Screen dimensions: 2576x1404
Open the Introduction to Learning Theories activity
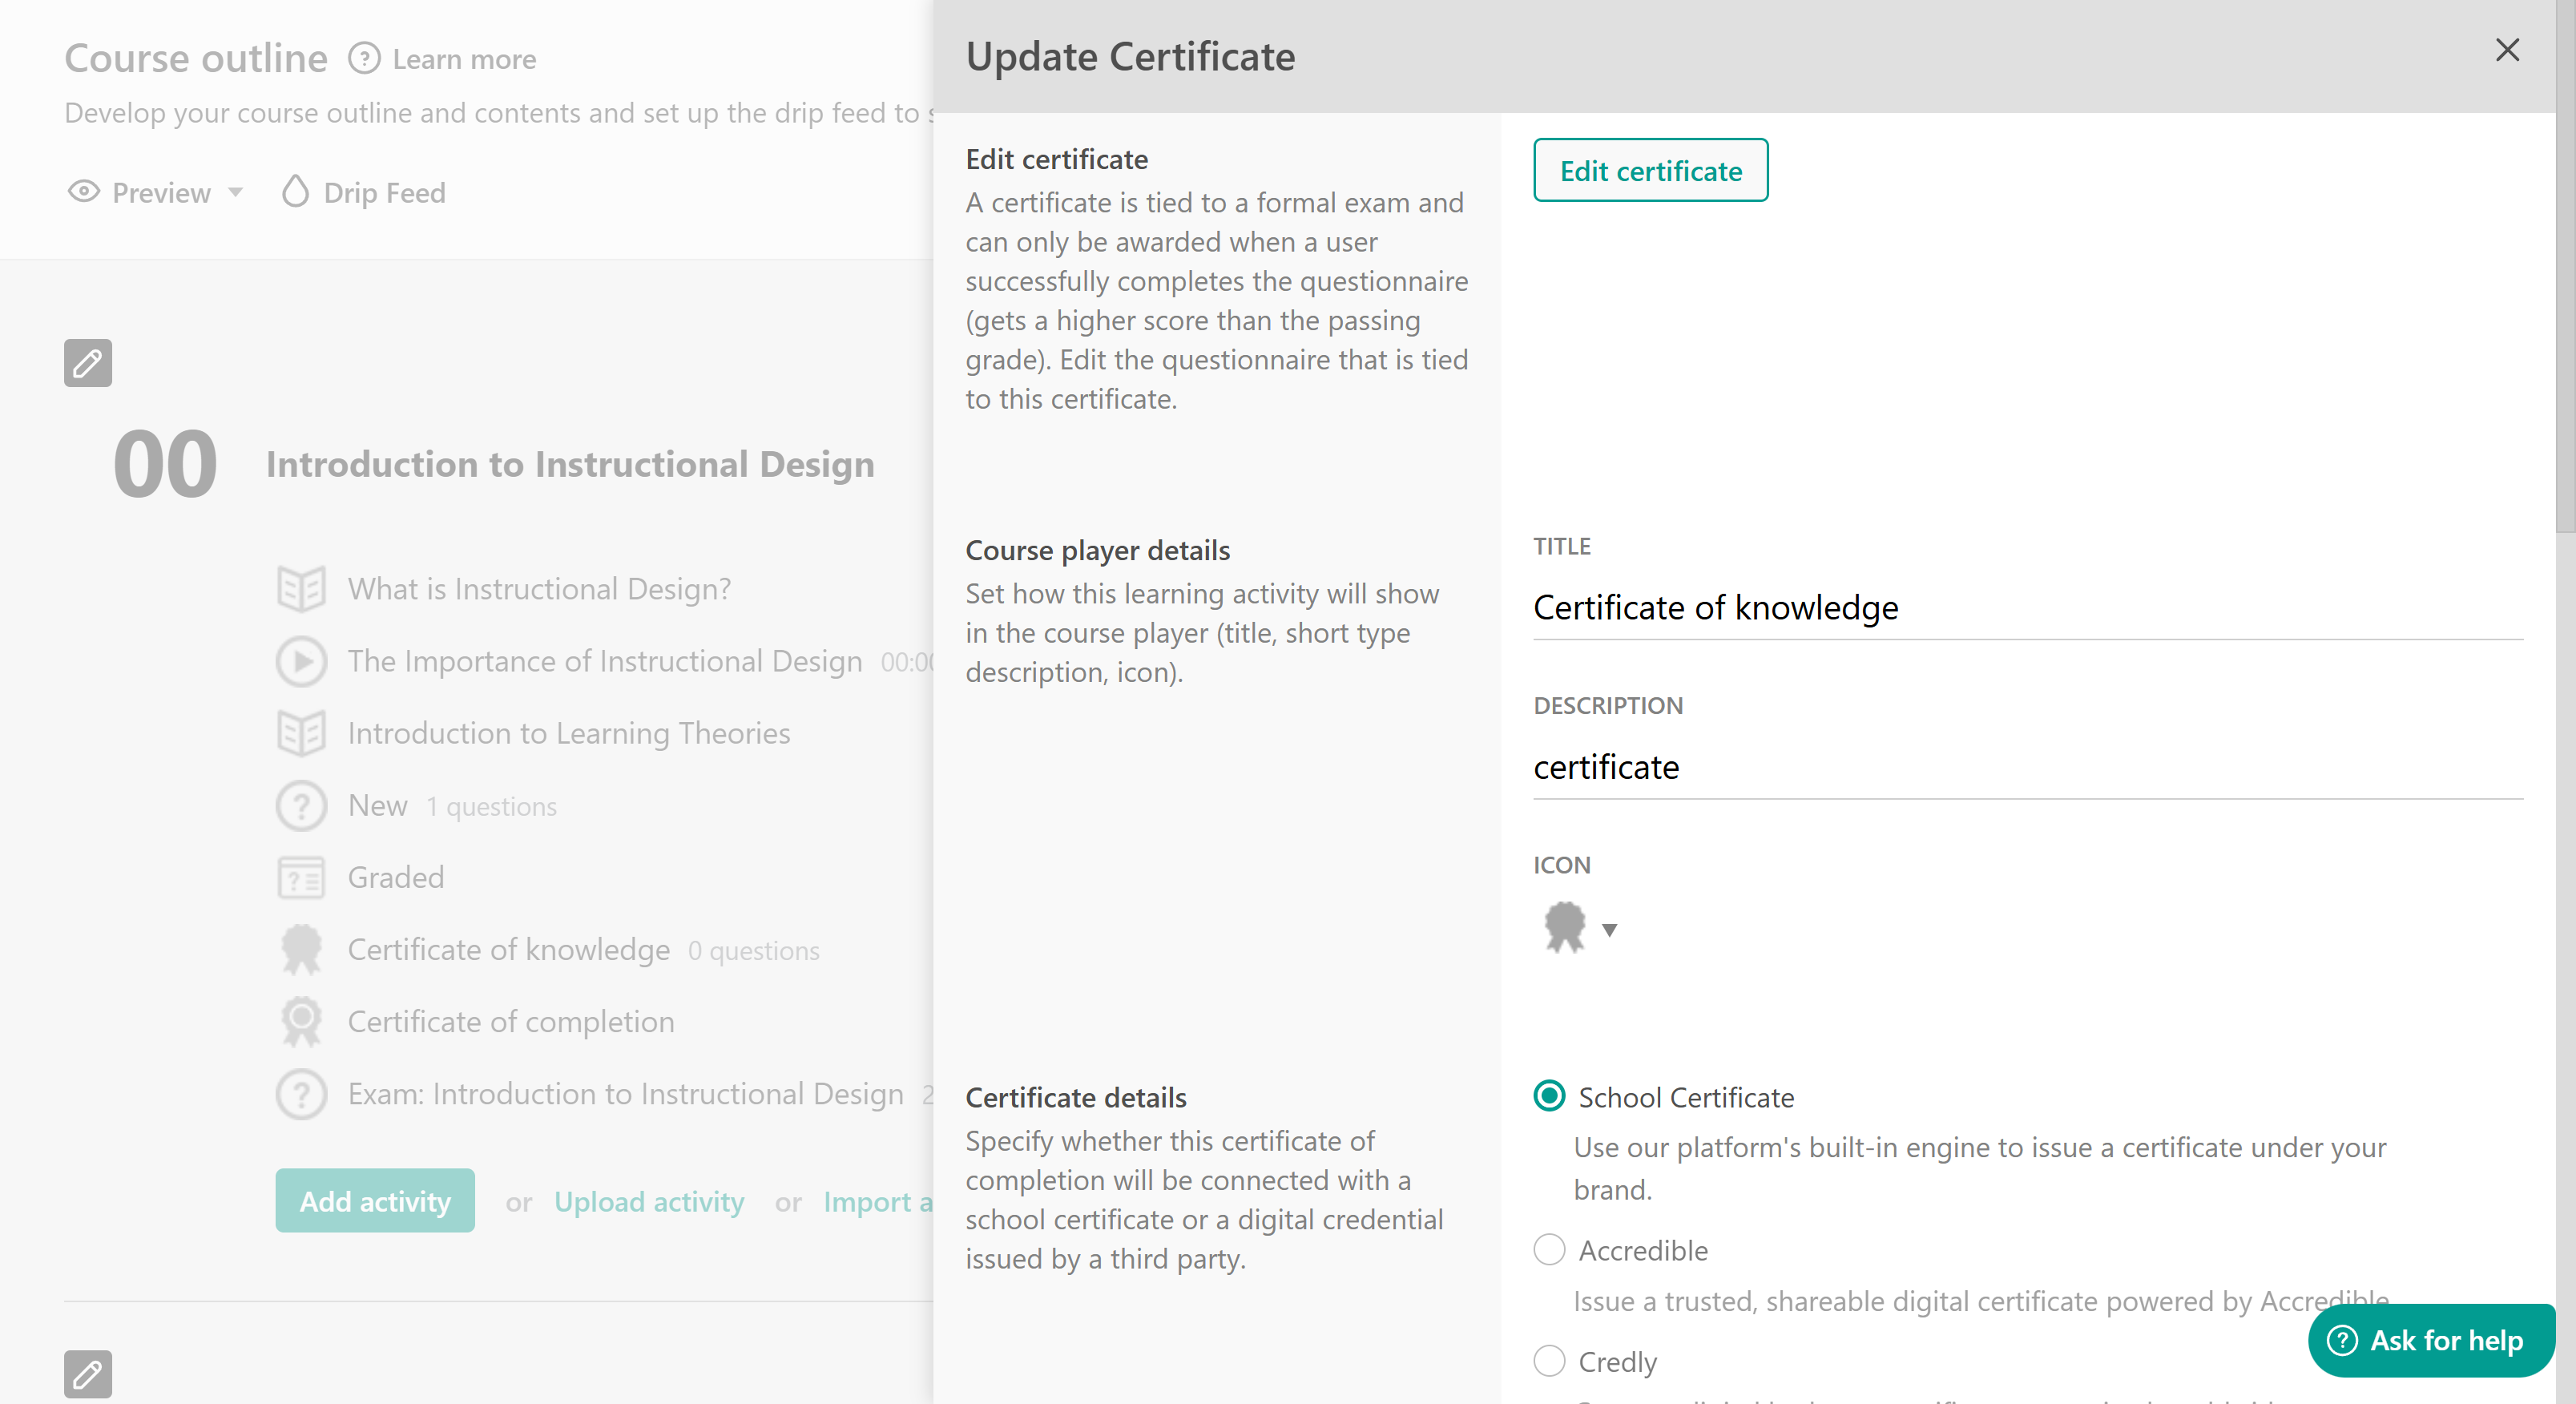pyautogui.click(x=568, y=733)
